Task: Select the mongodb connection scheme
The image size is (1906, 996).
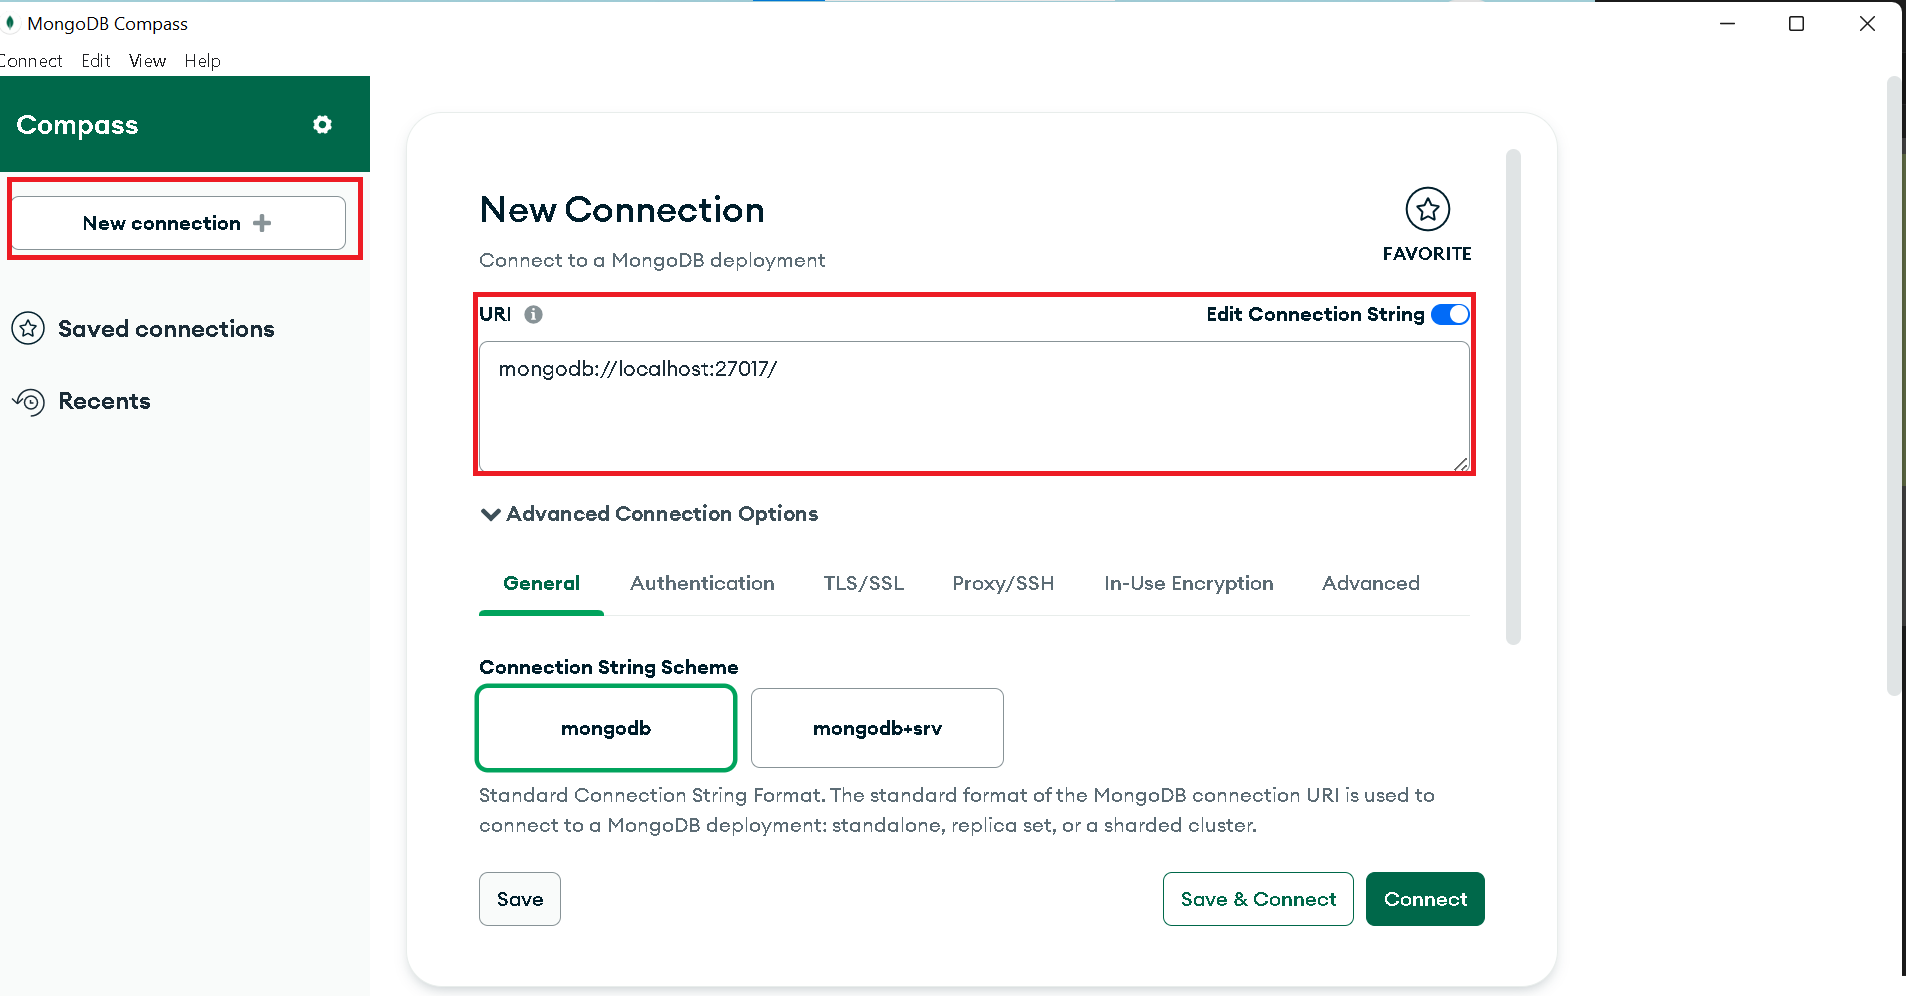Action: click(606, 728)
